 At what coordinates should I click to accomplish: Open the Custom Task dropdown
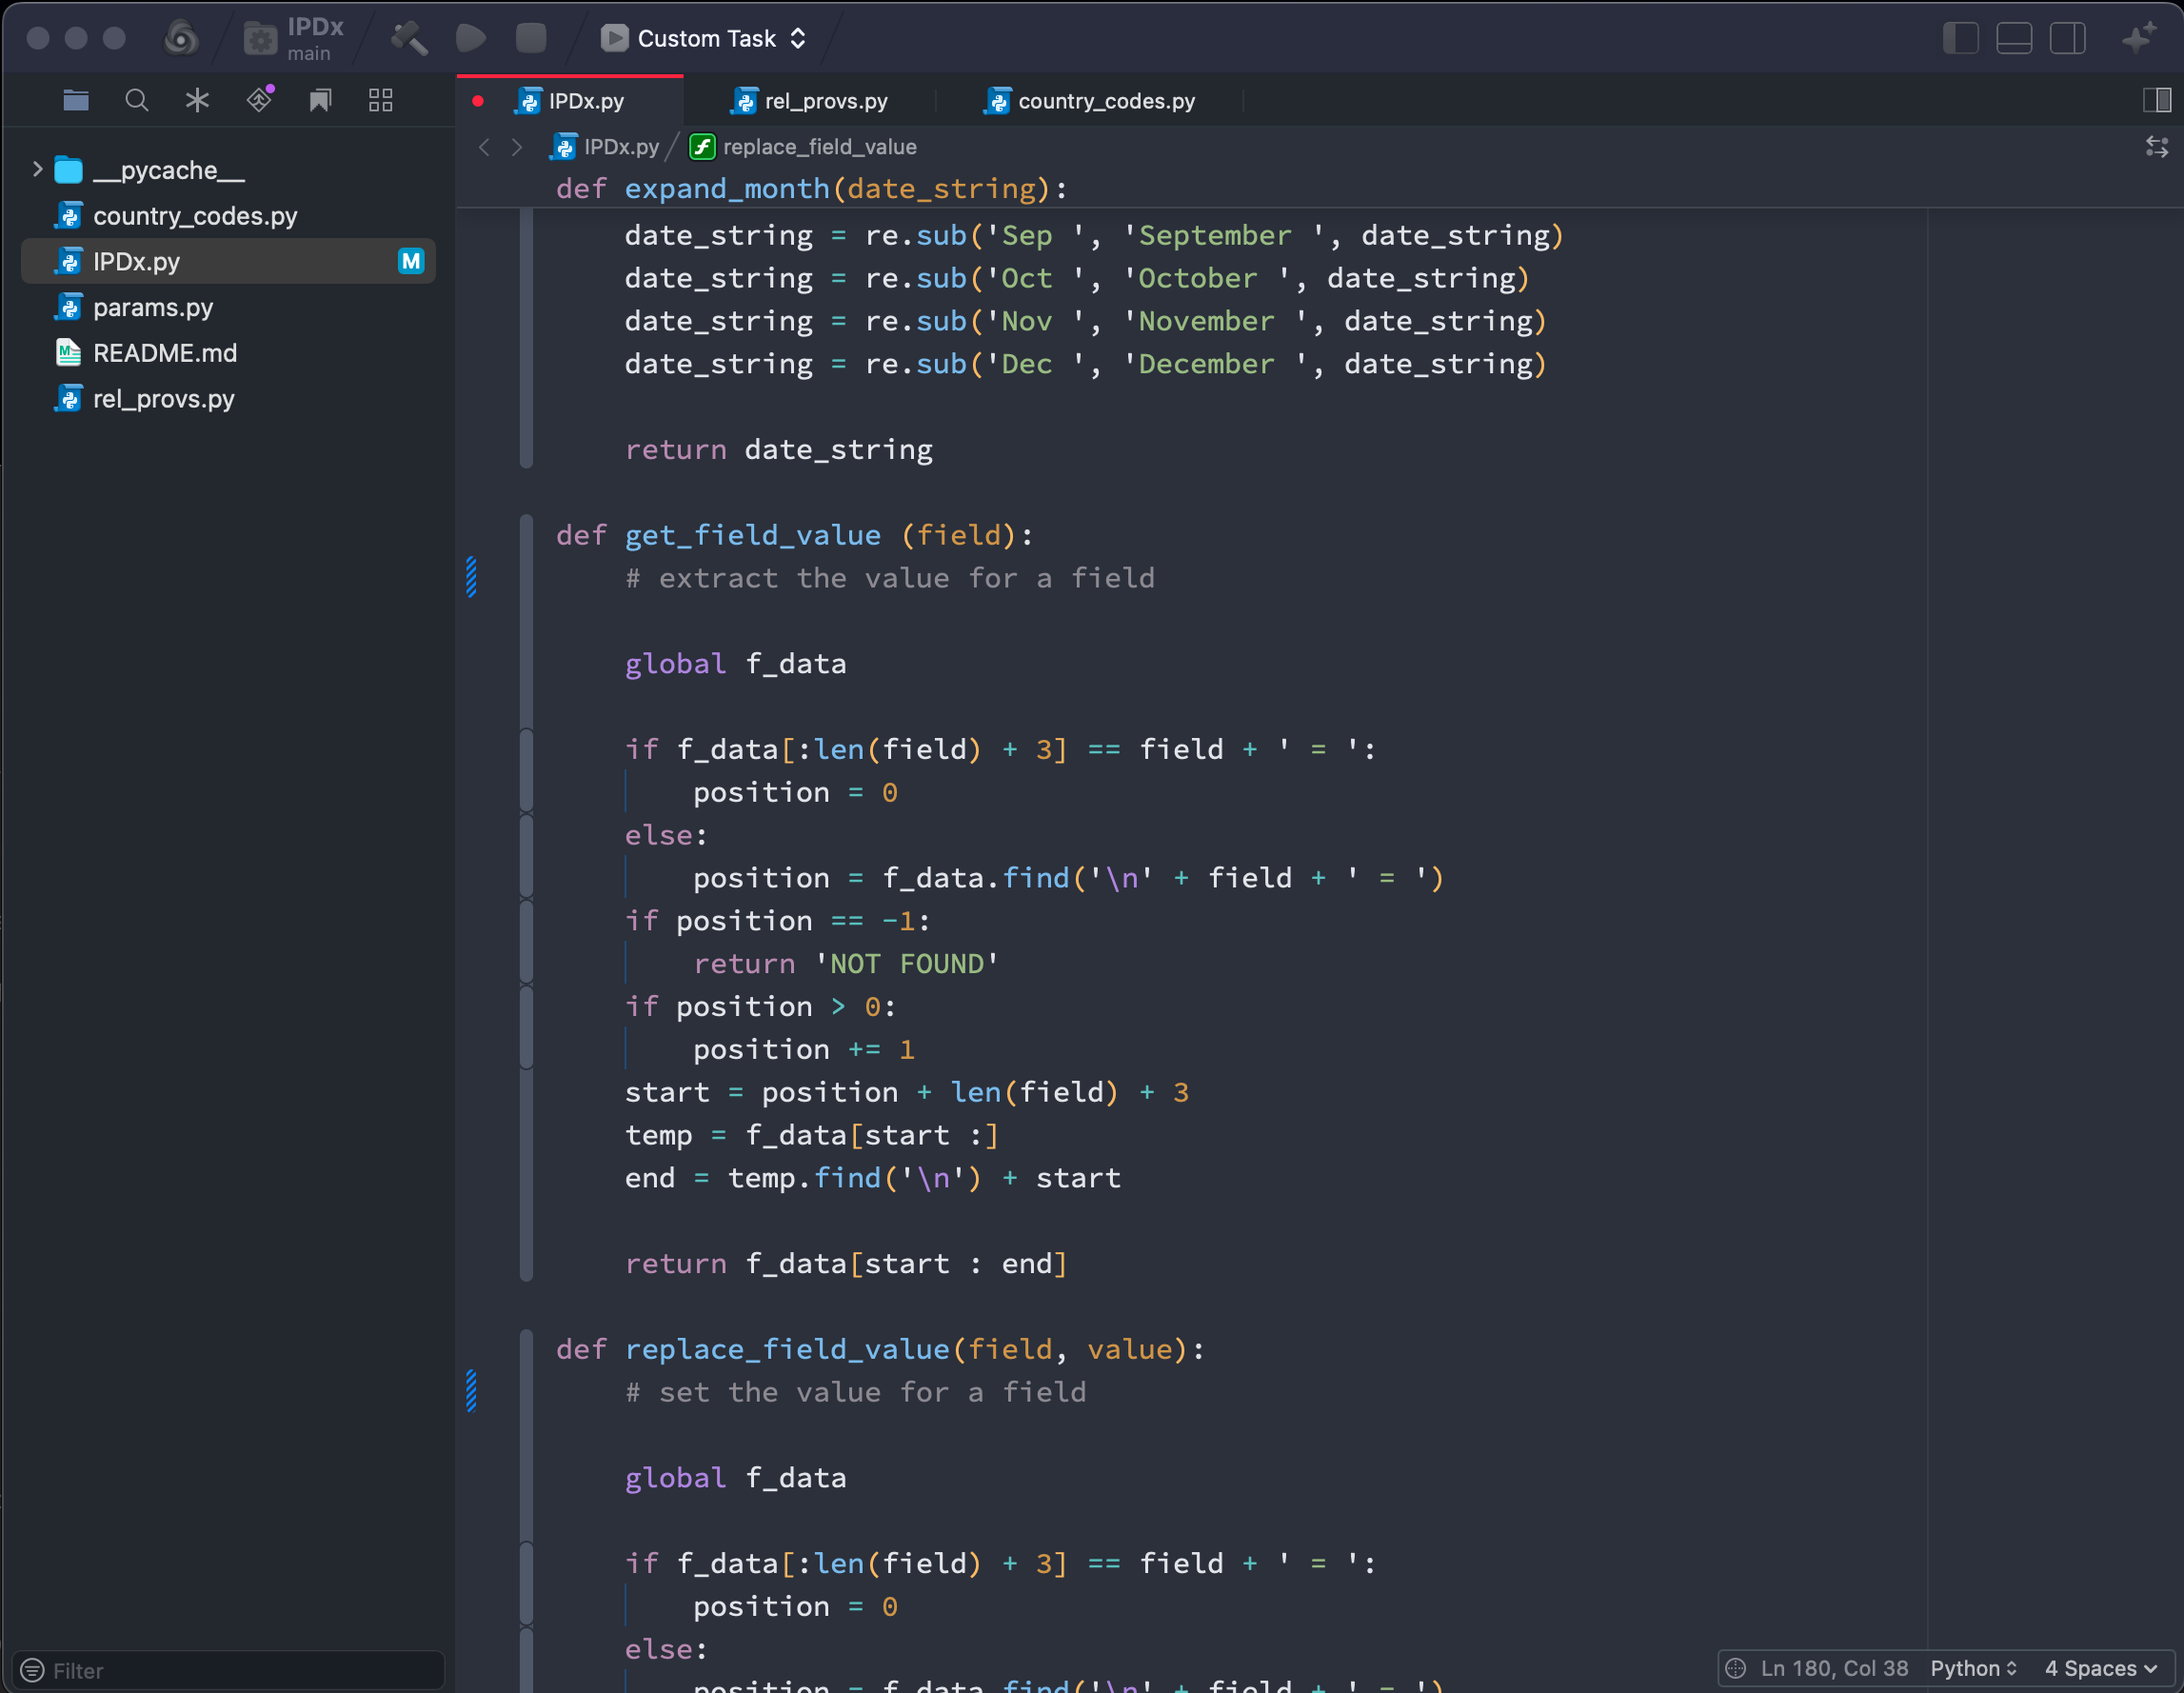705,38
